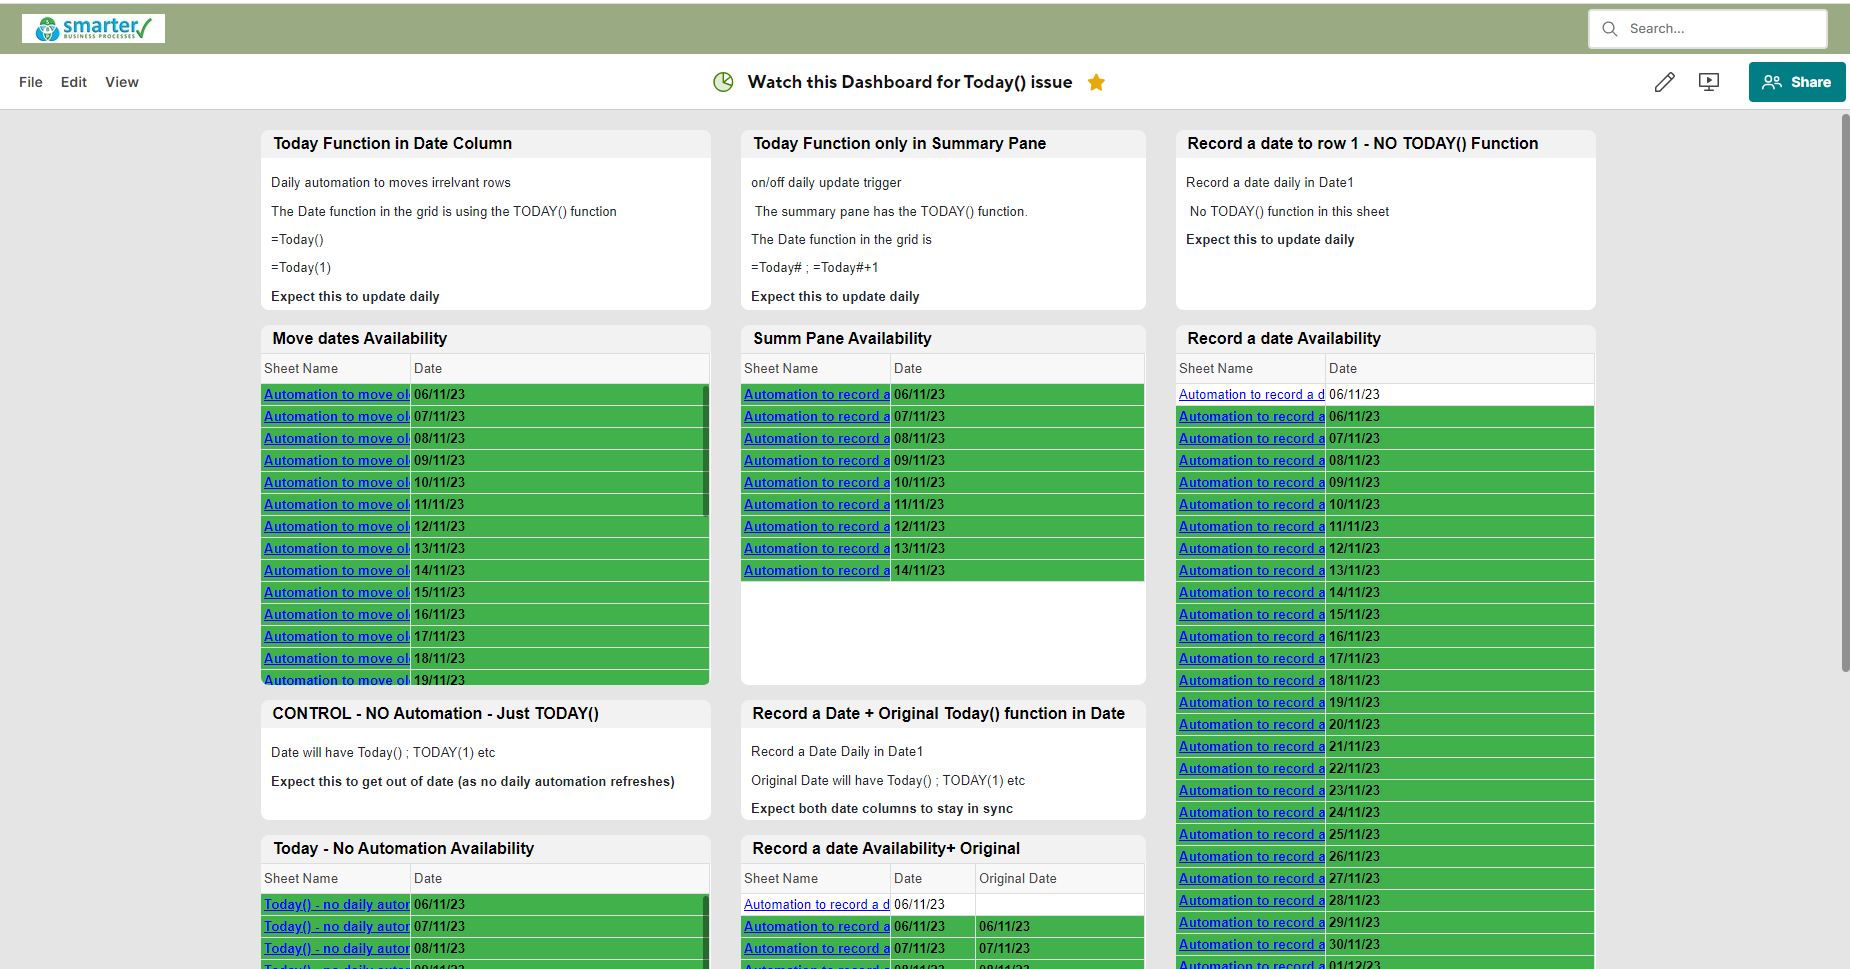Open Record a date link for 25/11/23
1850x969 pixels.
(1251, 835)
